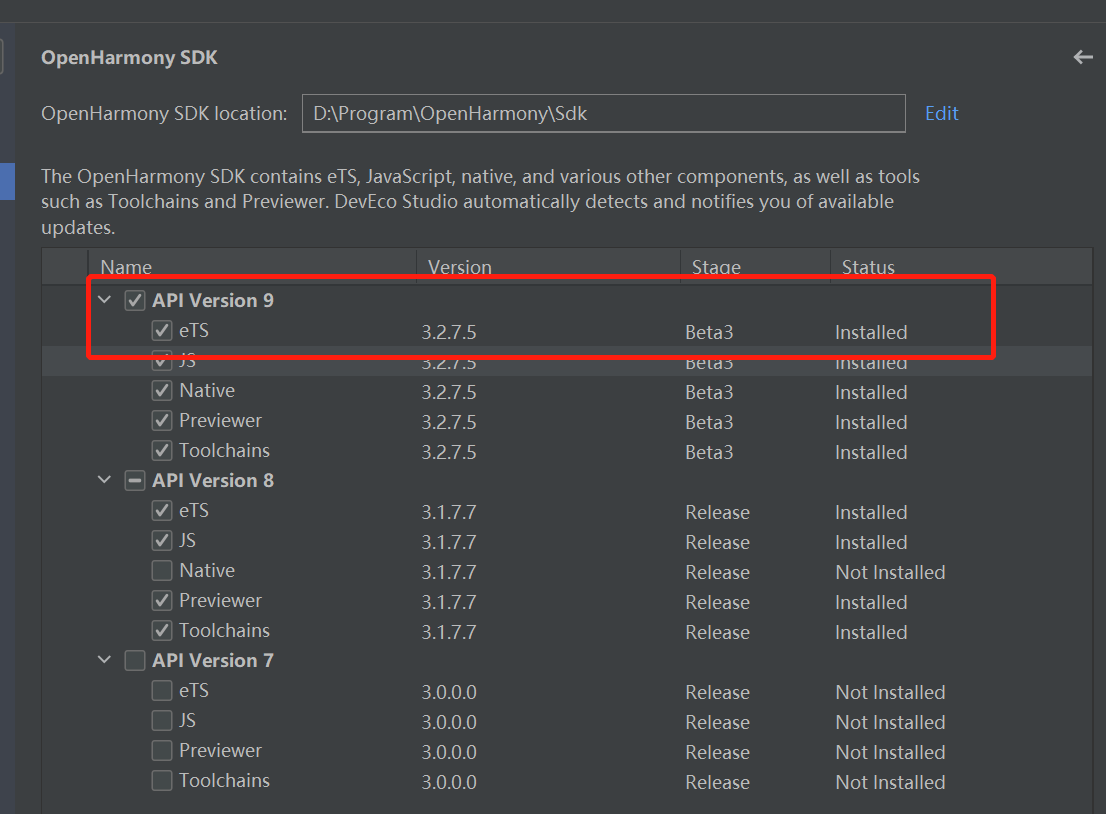The image size is (1106, 814).
Task: Click version 3.2.7.5 in API 9 eTS row
Action: click(x=449, y=332)
